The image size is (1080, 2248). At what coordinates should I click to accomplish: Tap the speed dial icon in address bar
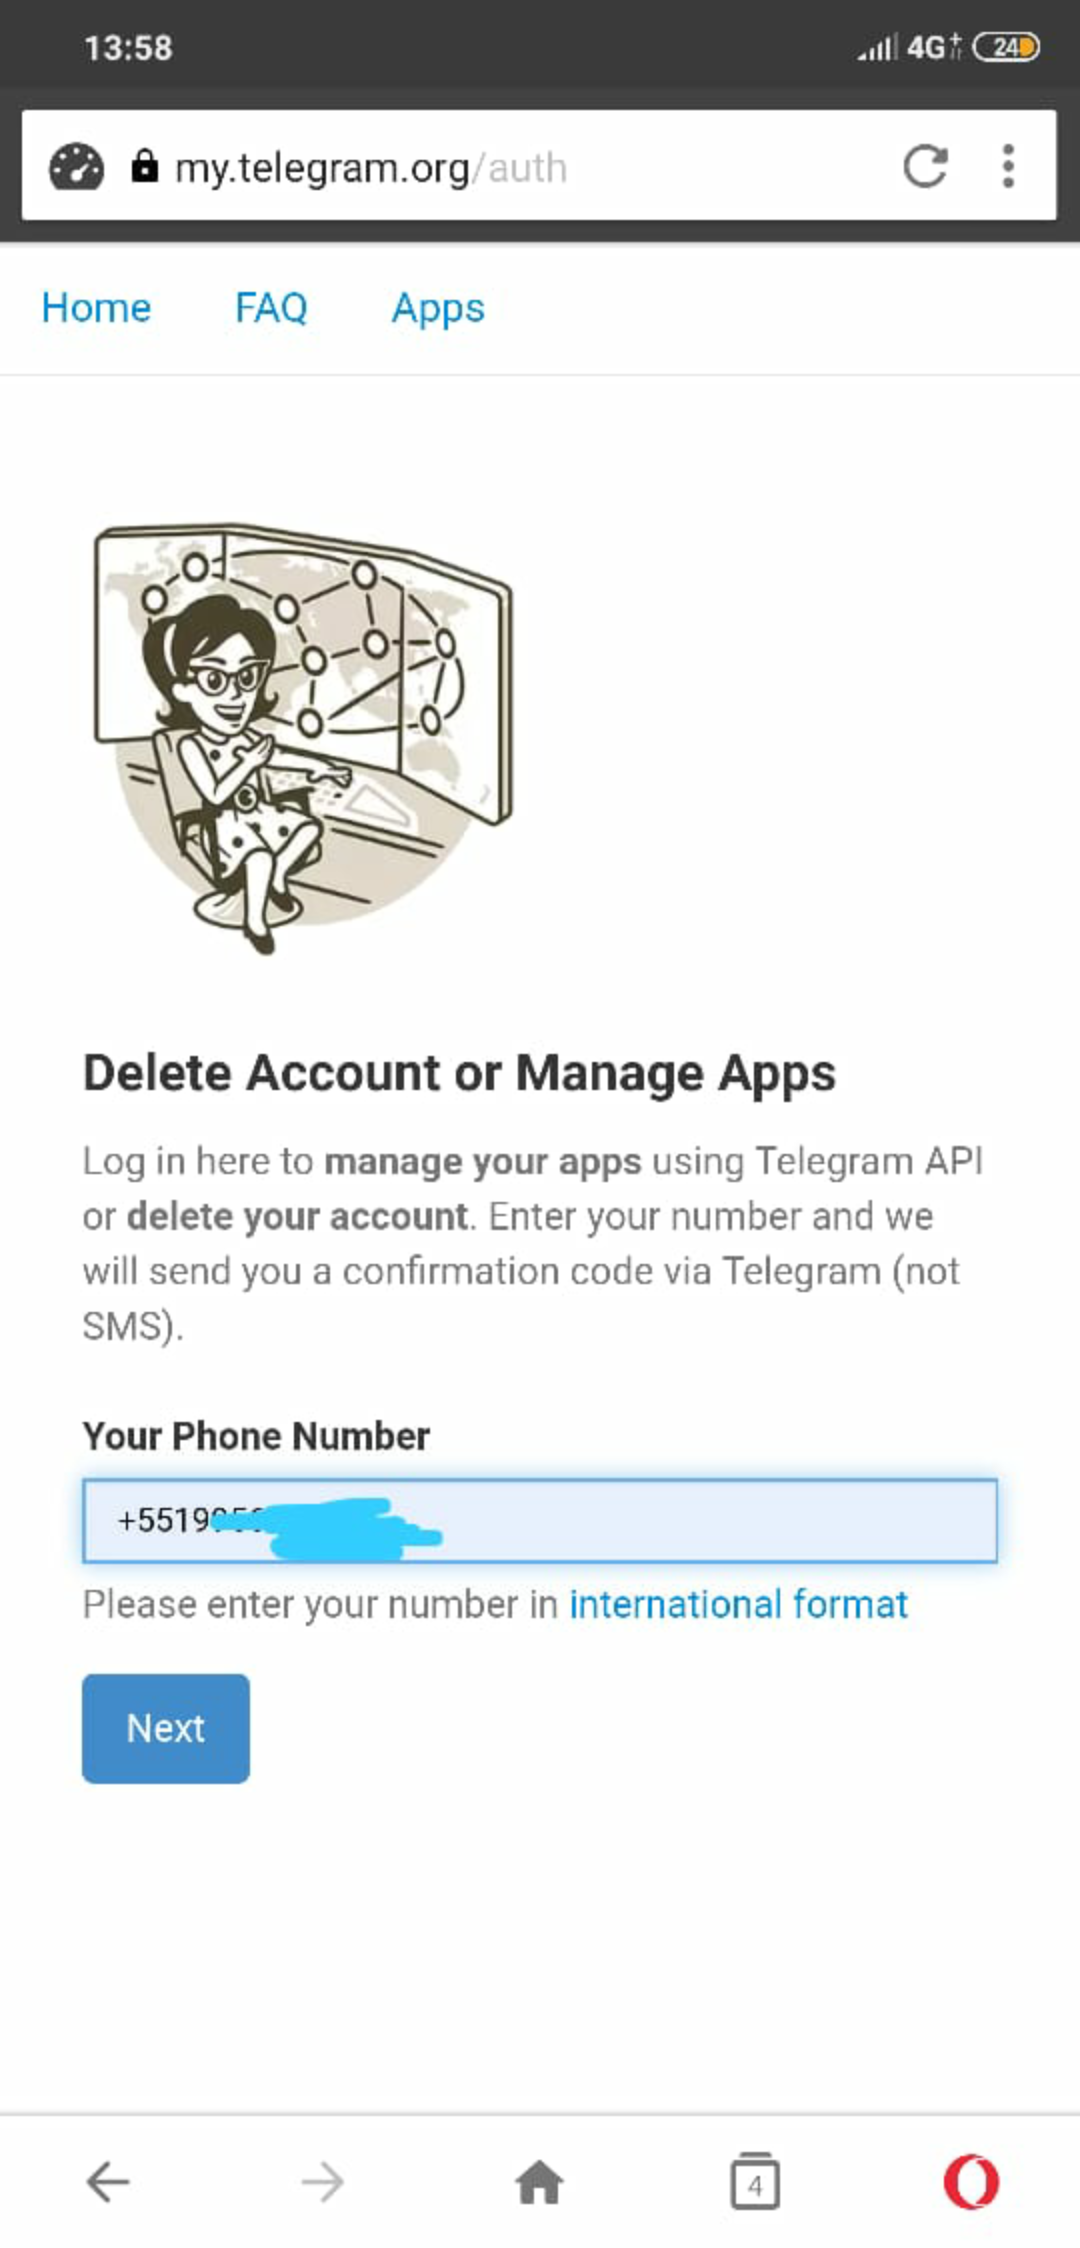click(77, 167)
